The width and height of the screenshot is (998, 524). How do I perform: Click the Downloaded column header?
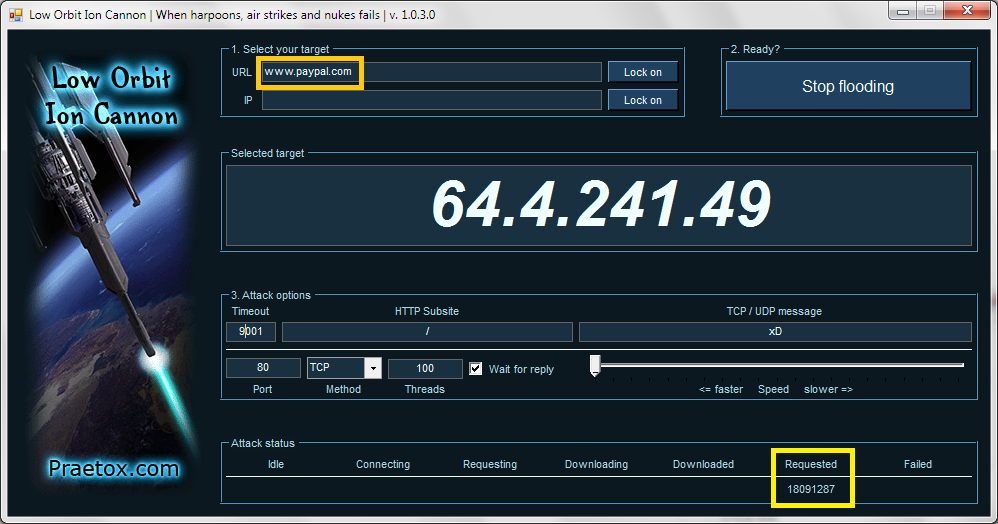click(x=703, y=464)
